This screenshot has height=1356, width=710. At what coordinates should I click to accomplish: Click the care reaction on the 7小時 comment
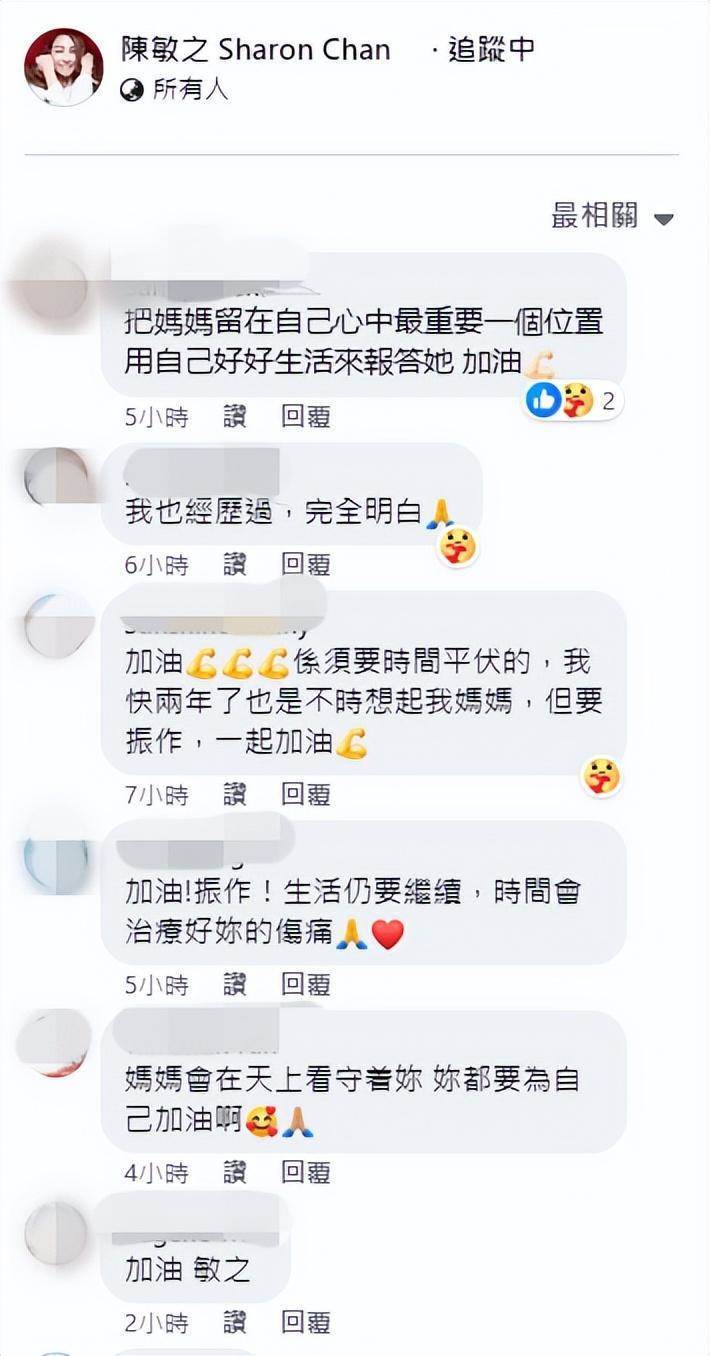[x=602, y=775]
